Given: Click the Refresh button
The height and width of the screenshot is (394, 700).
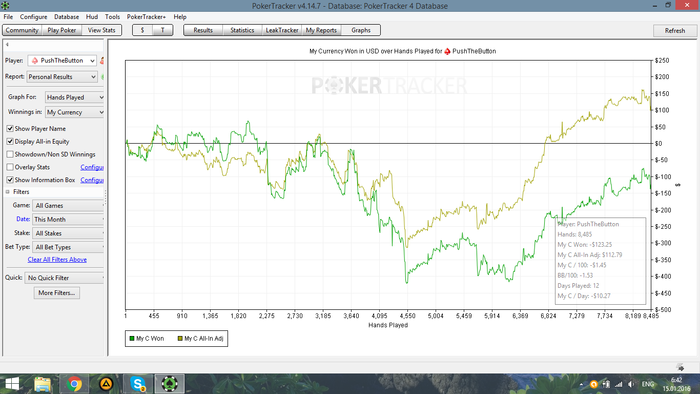Looking at the screenshot, I should pyautogui.click(x=675, y=31).
